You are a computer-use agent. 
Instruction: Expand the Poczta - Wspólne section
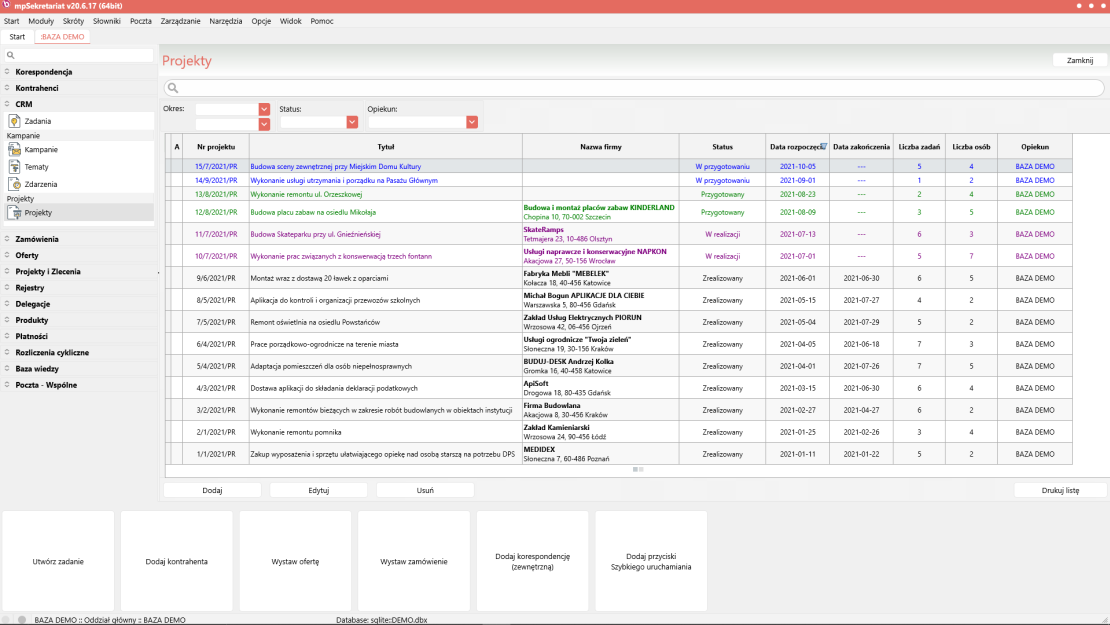tap(7, 385)
